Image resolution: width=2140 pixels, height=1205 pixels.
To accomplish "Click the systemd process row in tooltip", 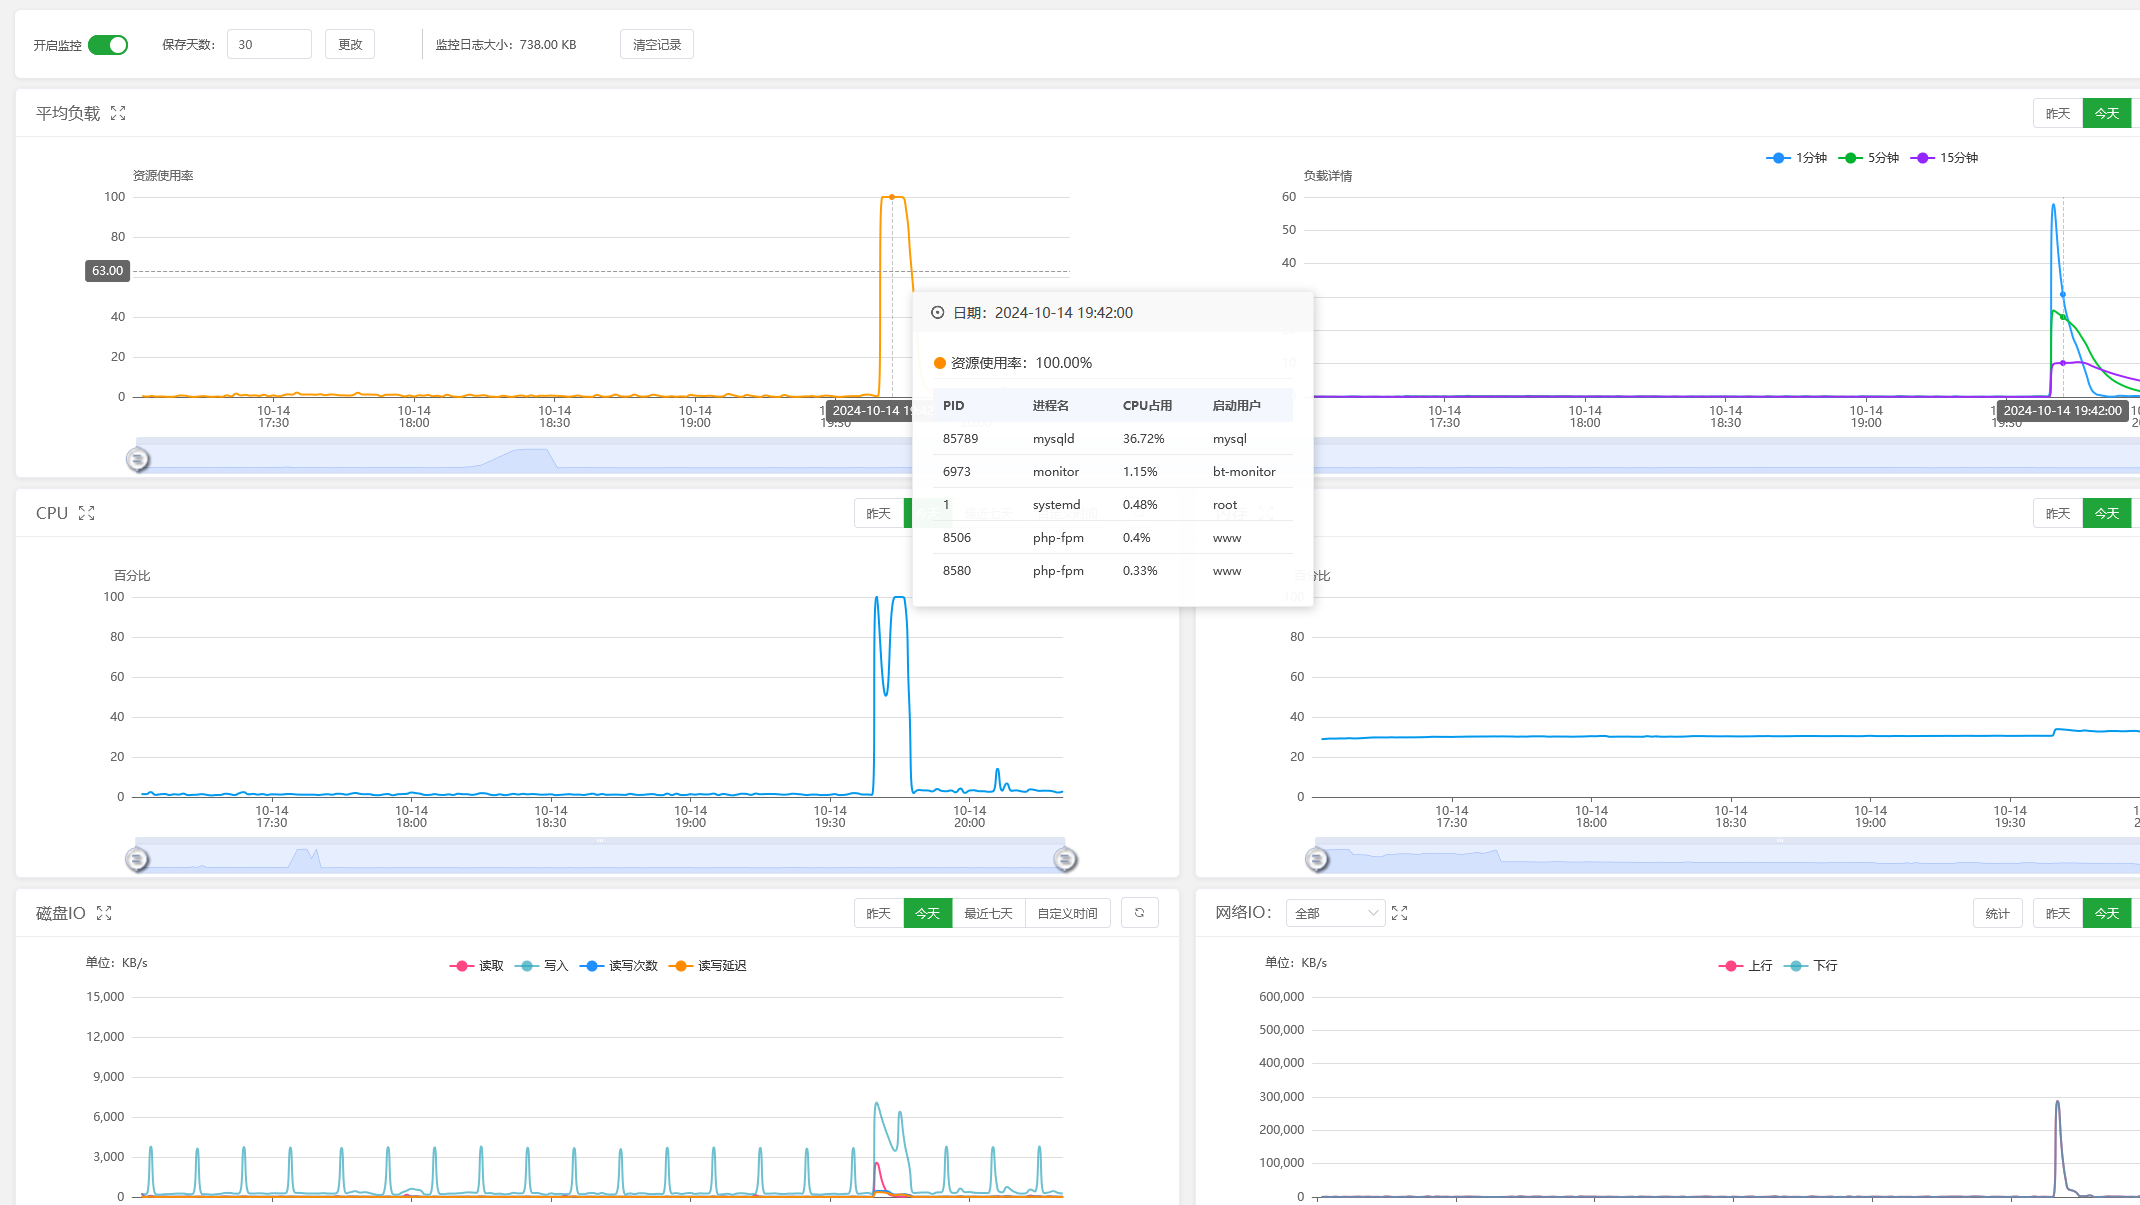I will pos(1113,505).
